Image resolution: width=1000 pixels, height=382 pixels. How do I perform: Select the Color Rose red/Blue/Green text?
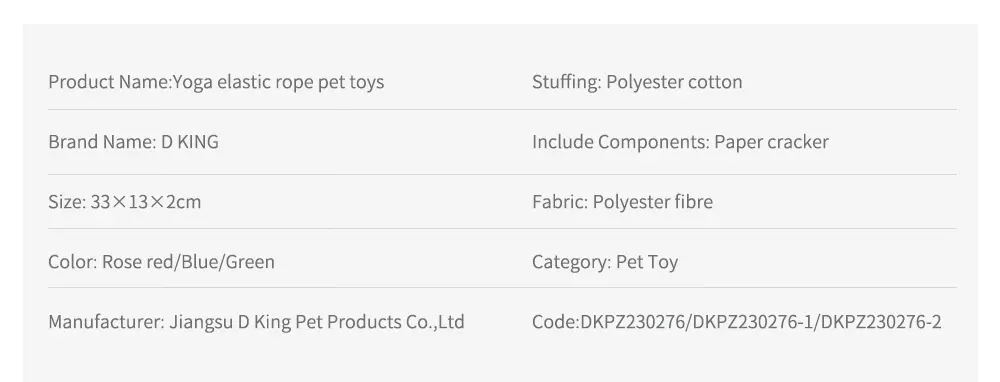pyautogui.click(x=161, y=262)
